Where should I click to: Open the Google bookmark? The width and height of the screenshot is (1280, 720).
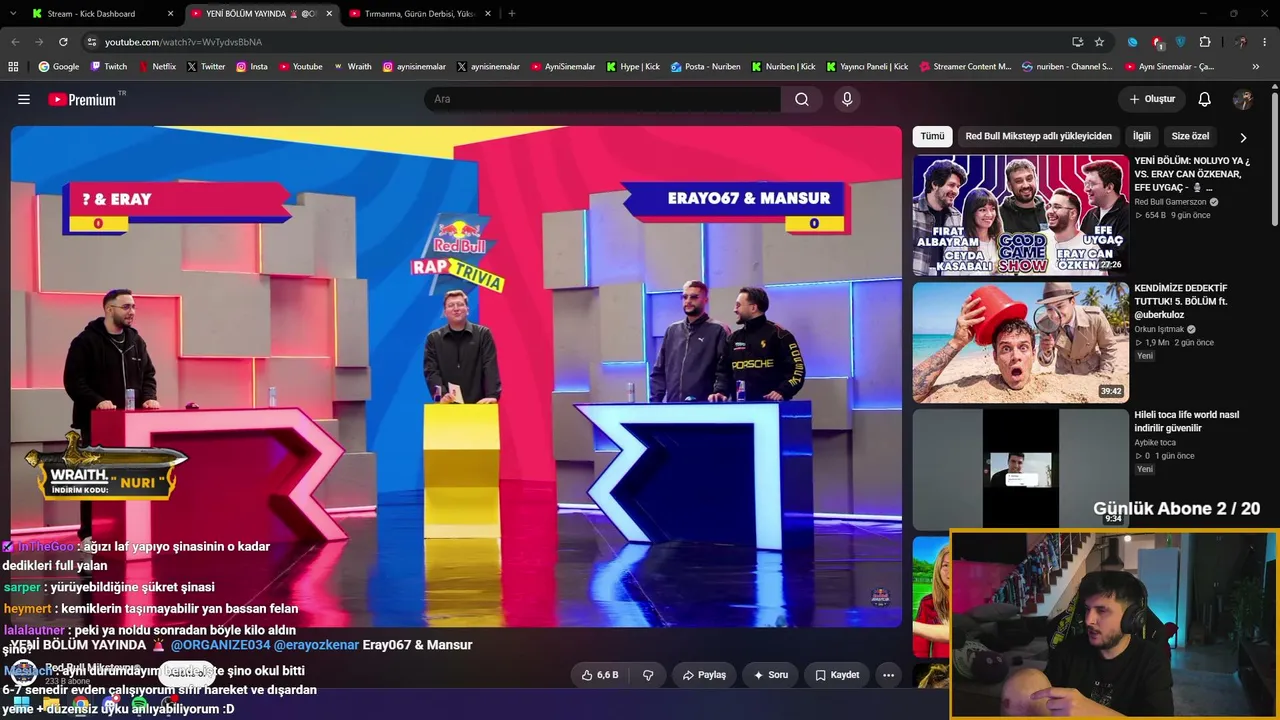(x=59, y=67)
